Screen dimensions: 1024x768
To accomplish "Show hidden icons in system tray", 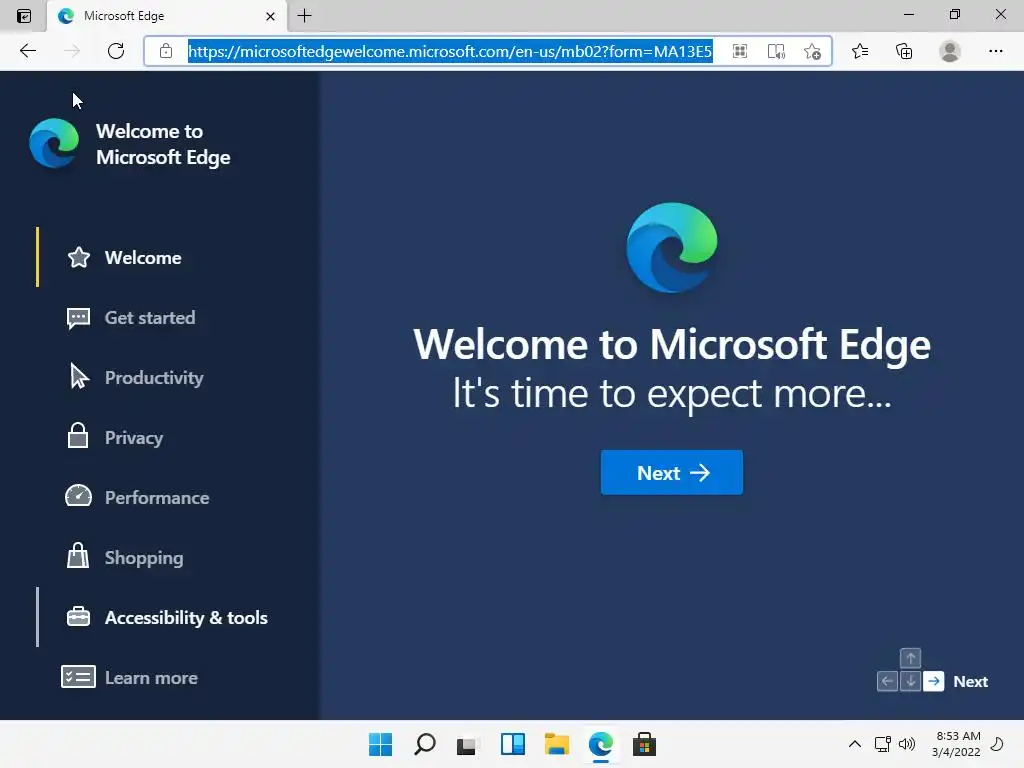I will pyautogui.click(x=854, y=744).
